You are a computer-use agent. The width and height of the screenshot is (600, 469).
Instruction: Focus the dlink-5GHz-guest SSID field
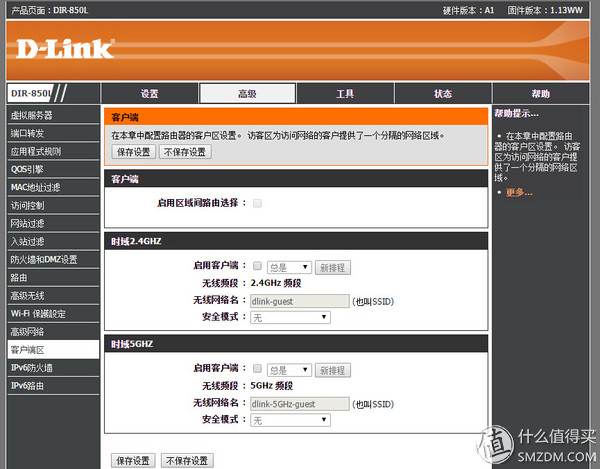(299, 404)
